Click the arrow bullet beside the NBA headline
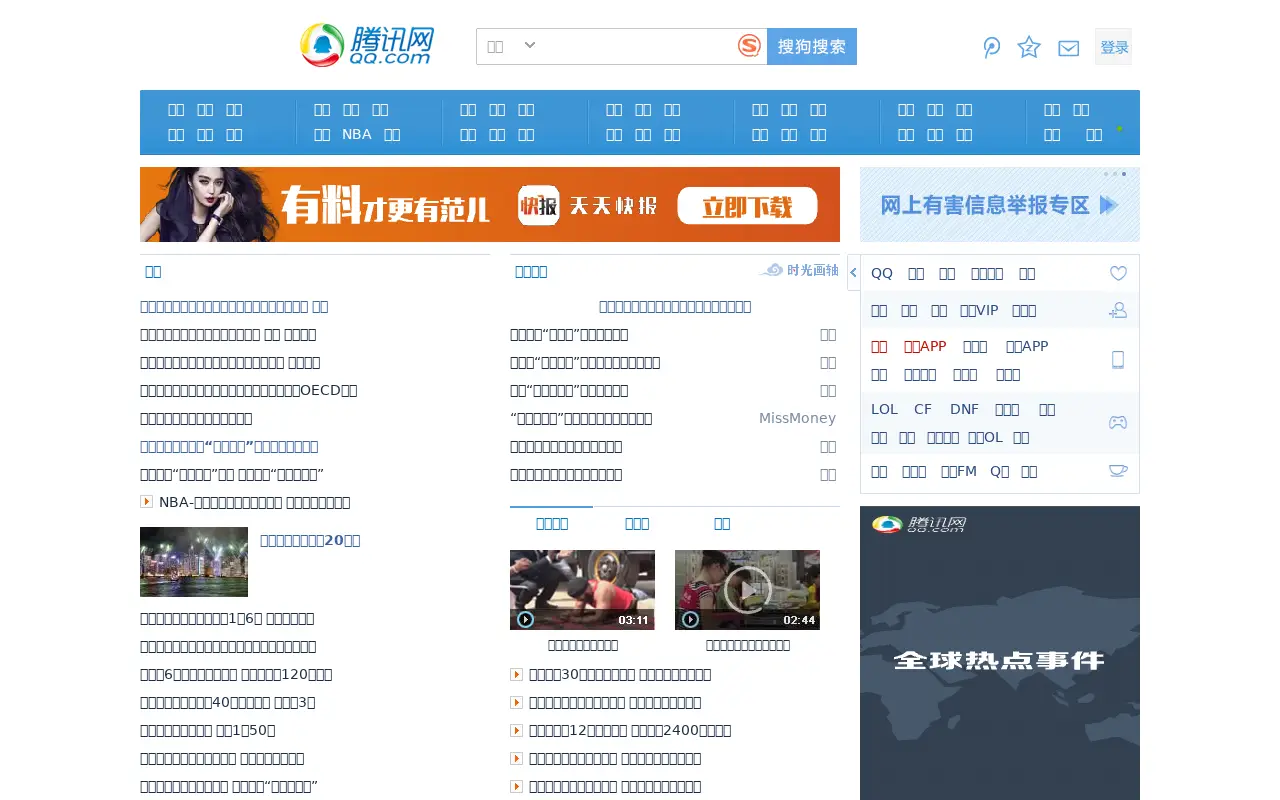The height and width of the screenshot is (800, 1280). 146,502
